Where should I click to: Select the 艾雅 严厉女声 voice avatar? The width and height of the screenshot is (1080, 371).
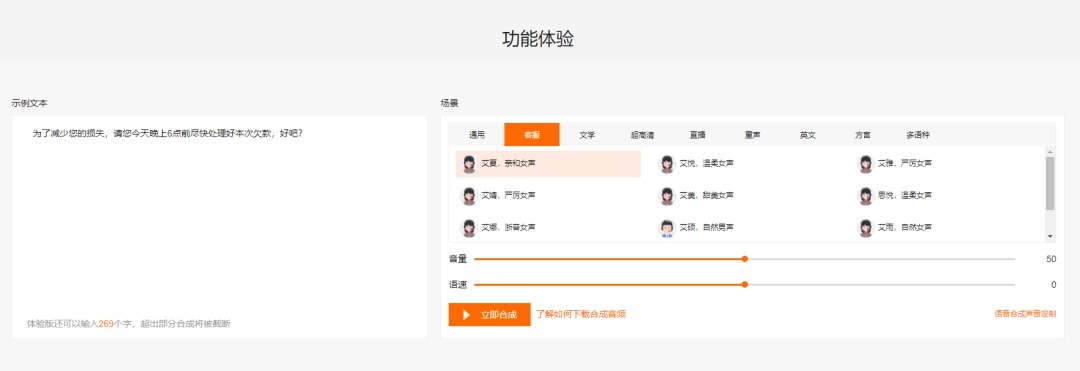(x=865, y=164)
